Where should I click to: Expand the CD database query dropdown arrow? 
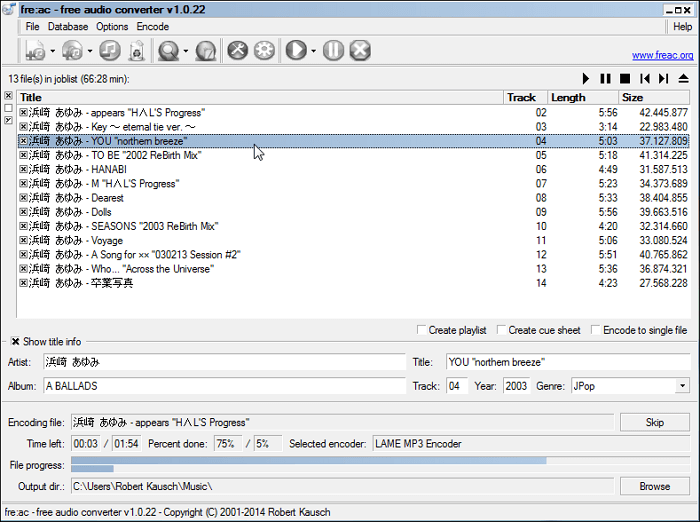(185, 51)
